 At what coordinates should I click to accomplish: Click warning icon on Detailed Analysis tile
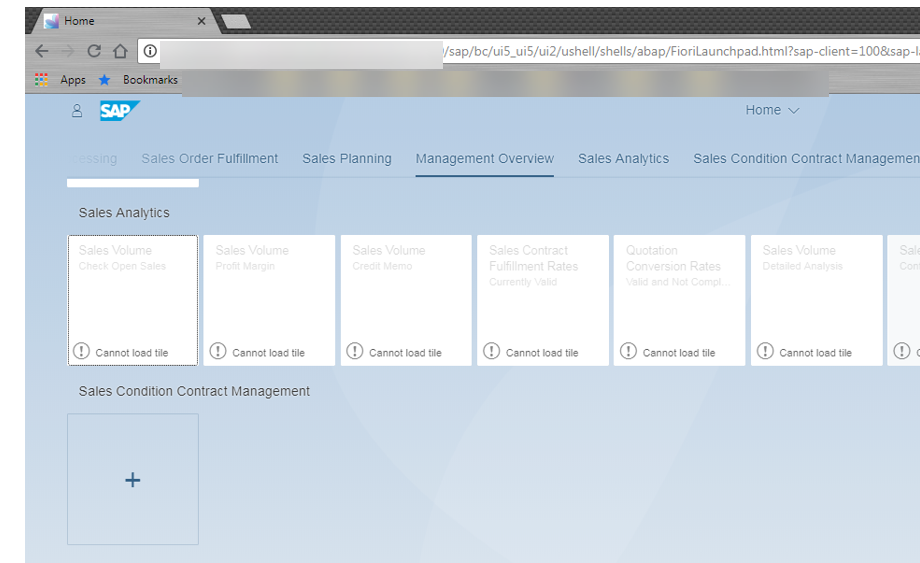765,351
